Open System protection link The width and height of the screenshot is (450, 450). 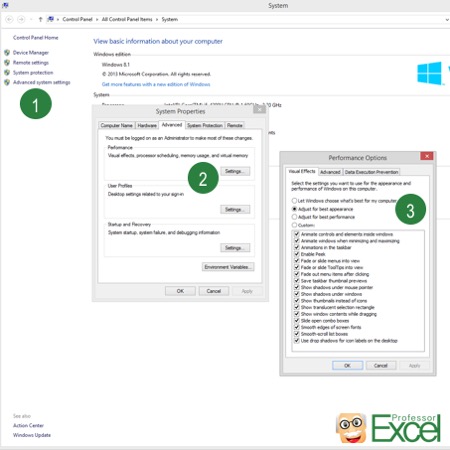click(33, 73)
